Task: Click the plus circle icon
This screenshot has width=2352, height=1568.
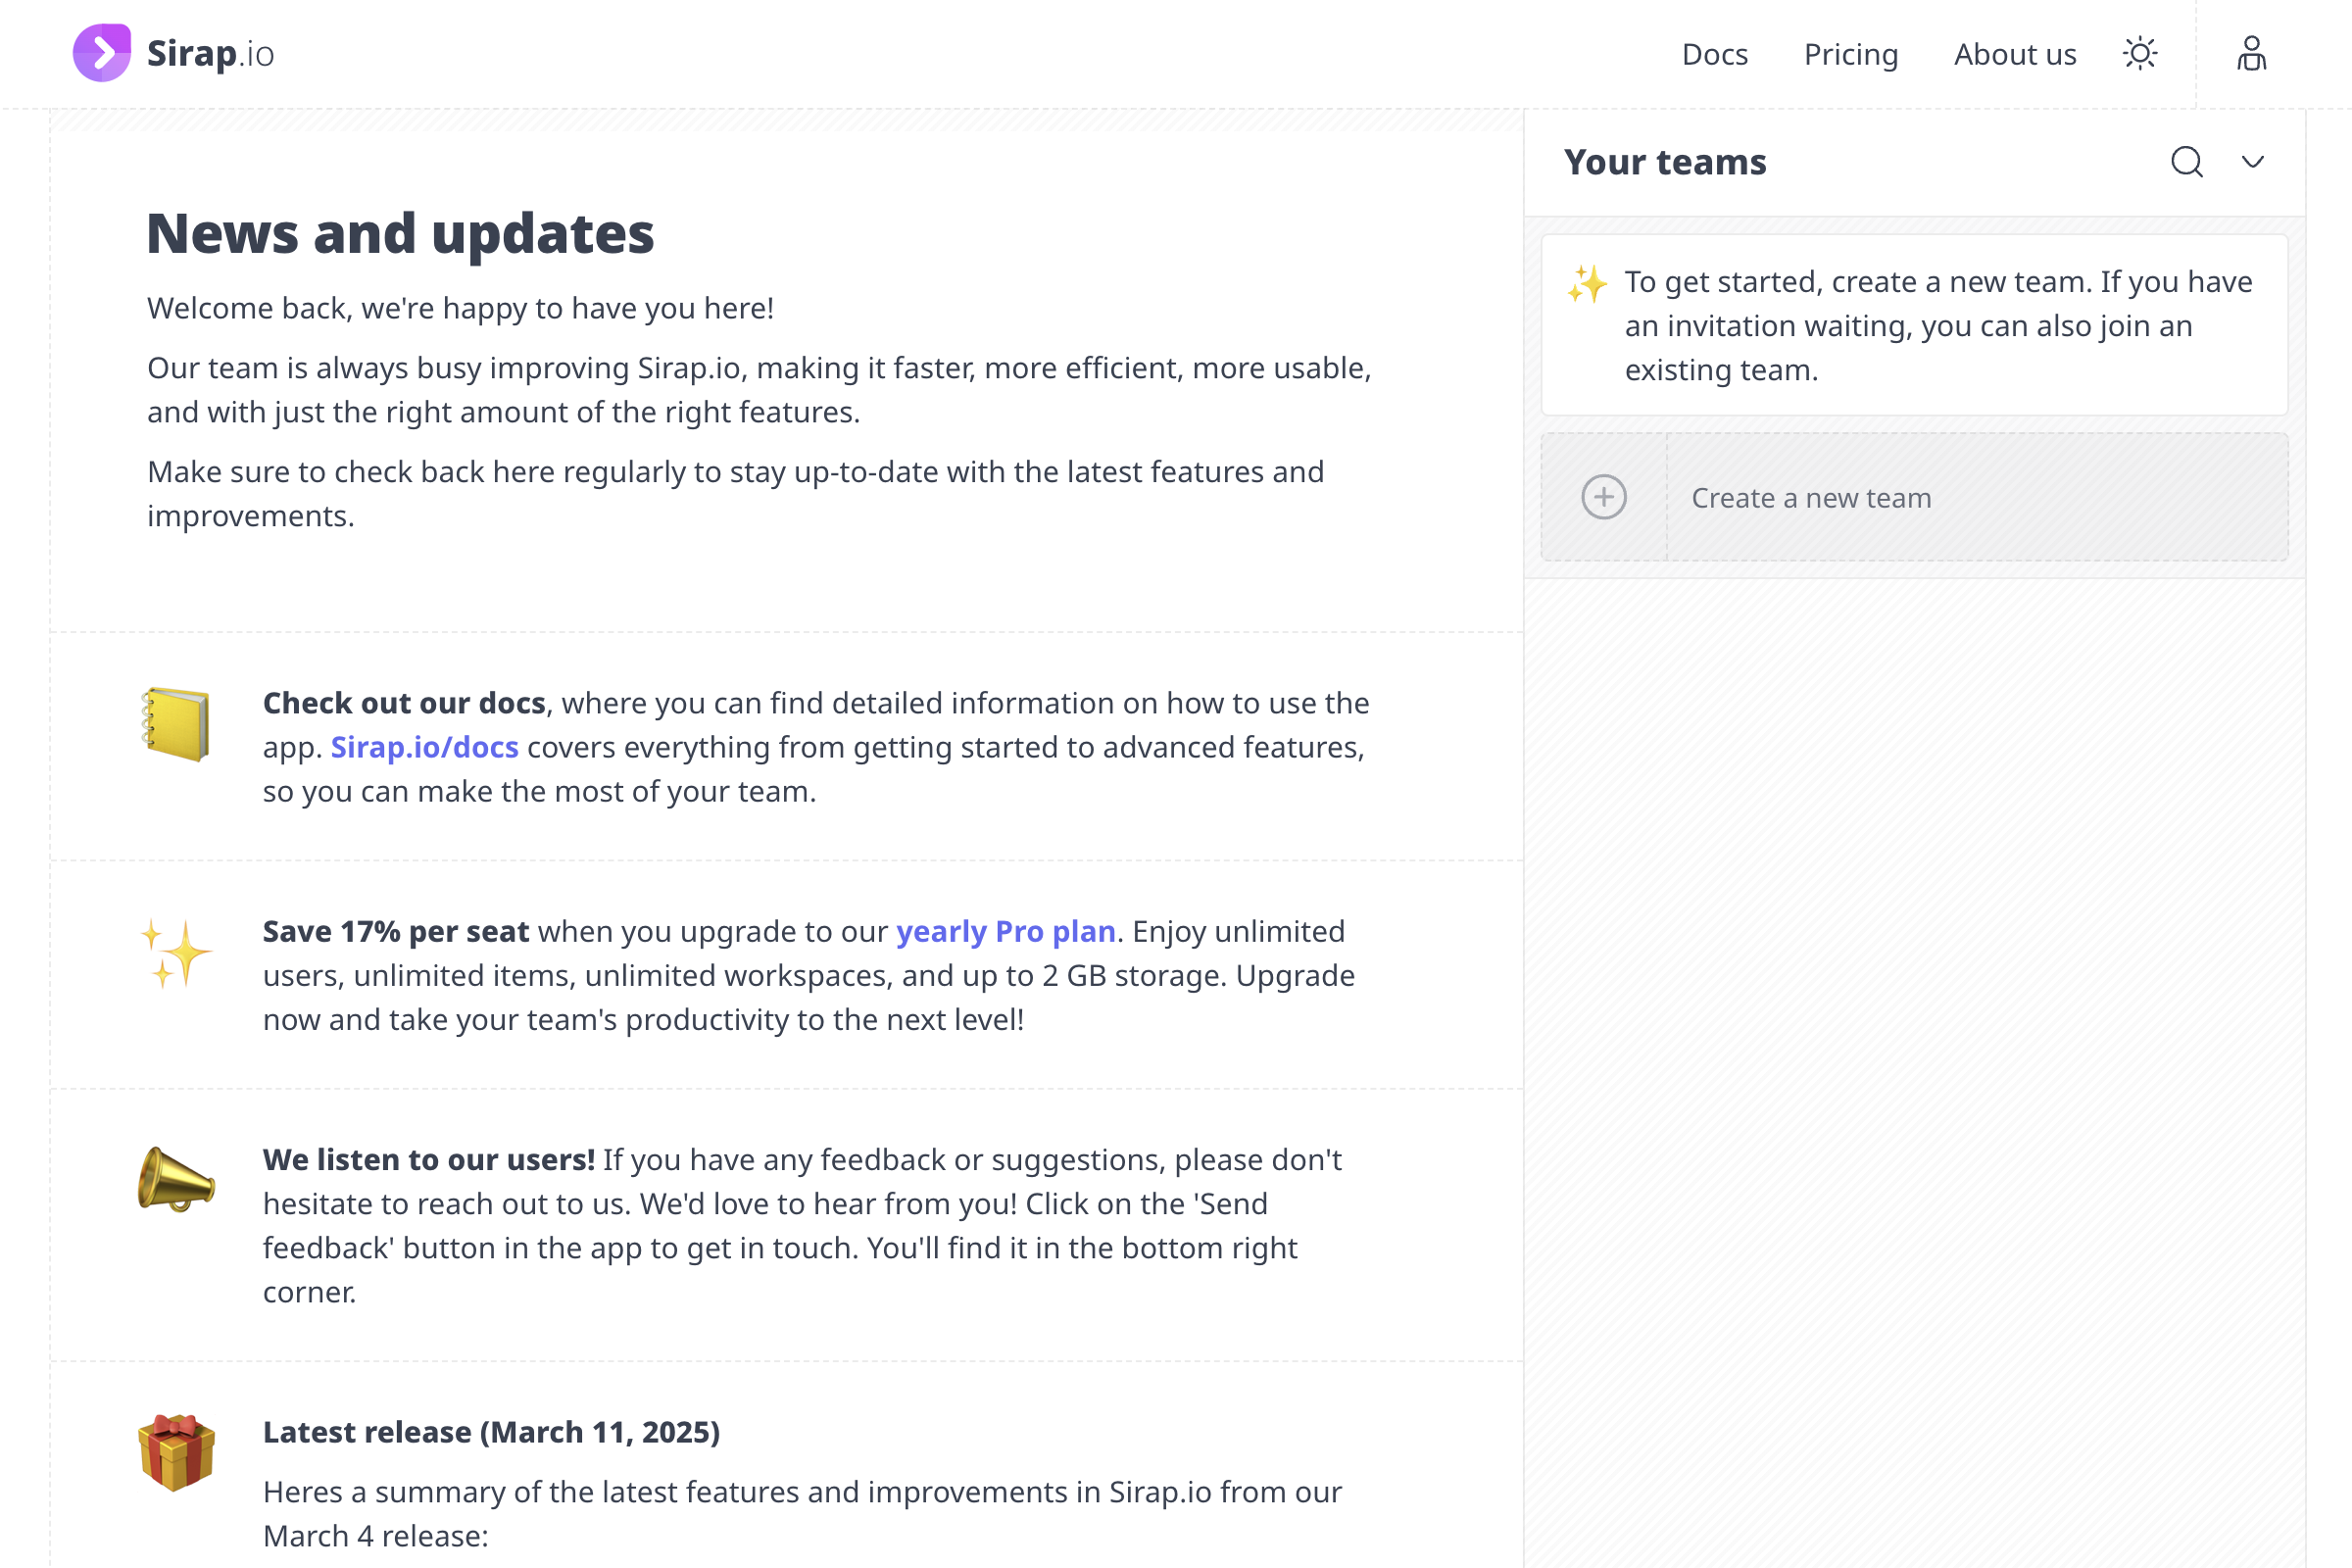Action: 1603,497
